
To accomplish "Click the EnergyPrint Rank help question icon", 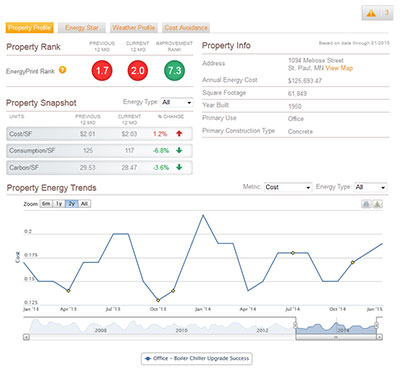I will coord(62,70).
